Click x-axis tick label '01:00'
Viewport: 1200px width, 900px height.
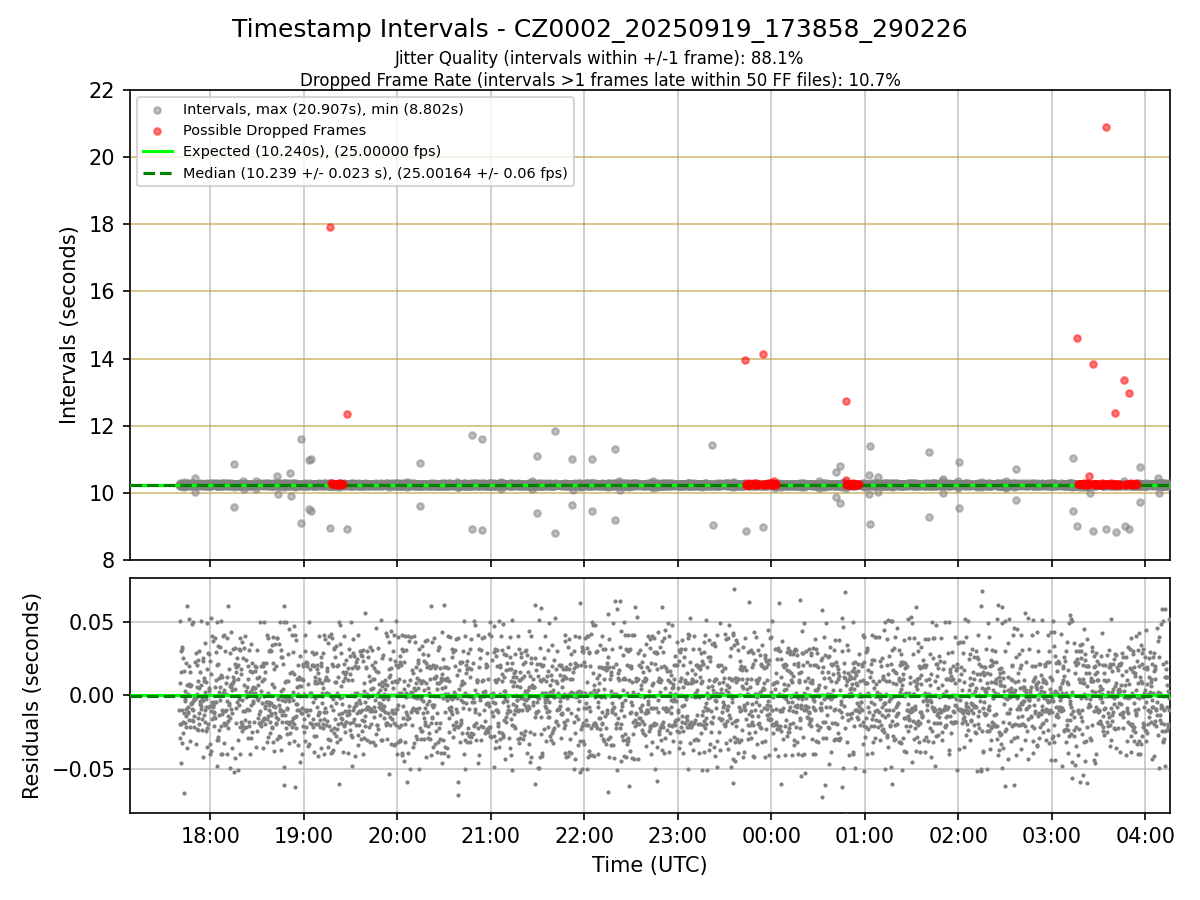click(864, 836)
